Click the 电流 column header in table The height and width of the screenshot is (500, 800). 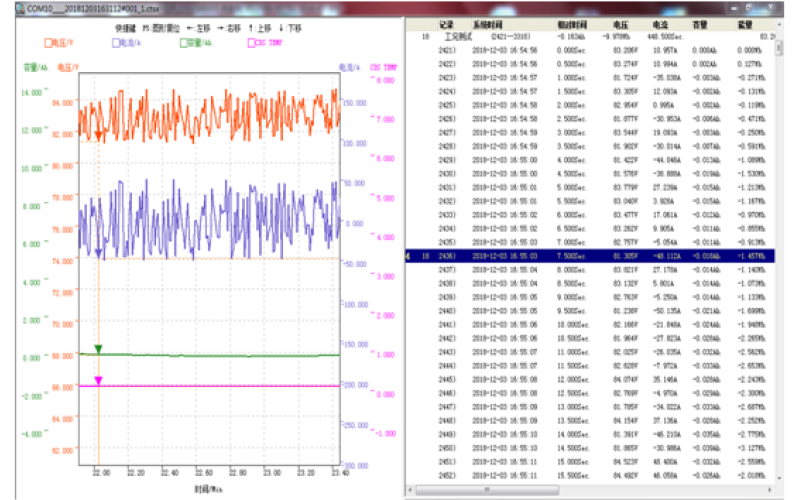click(x=660, y=24)
